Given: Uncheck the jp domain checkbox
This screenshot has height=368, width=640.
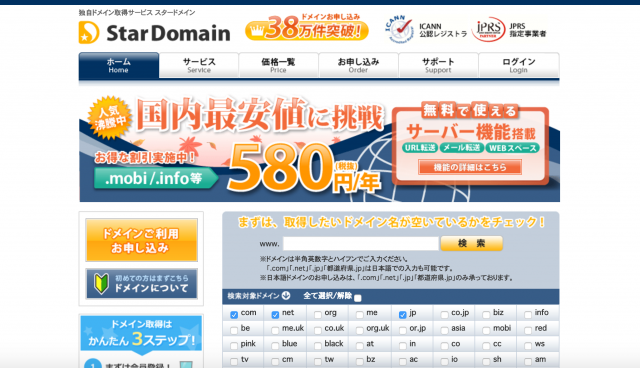Looking at the screenshot, I should pos(402,315).
